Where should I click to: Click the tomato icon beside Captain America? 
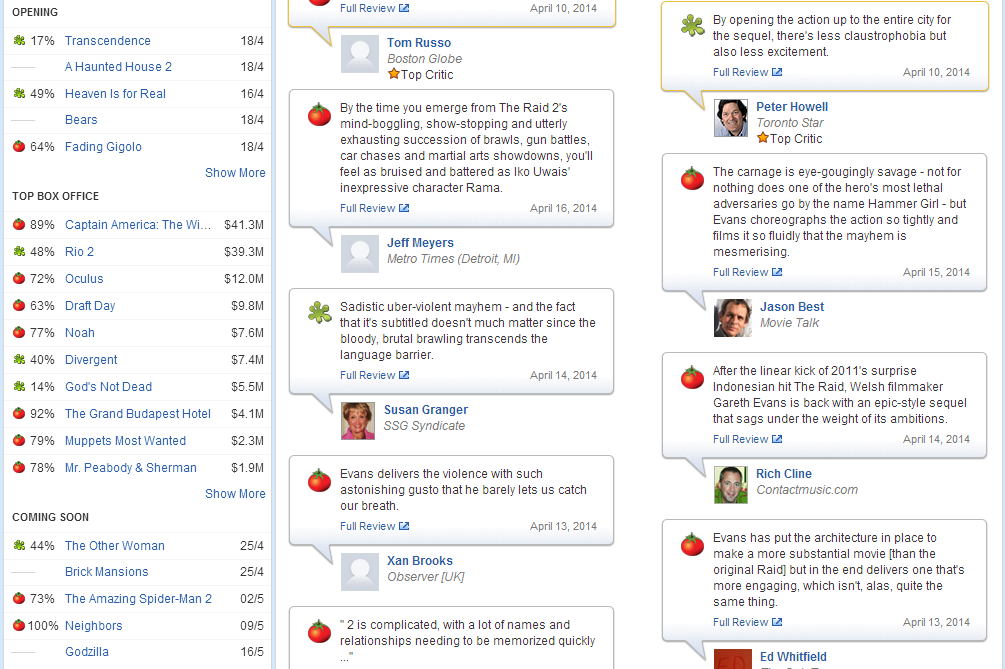pos(19,225)
